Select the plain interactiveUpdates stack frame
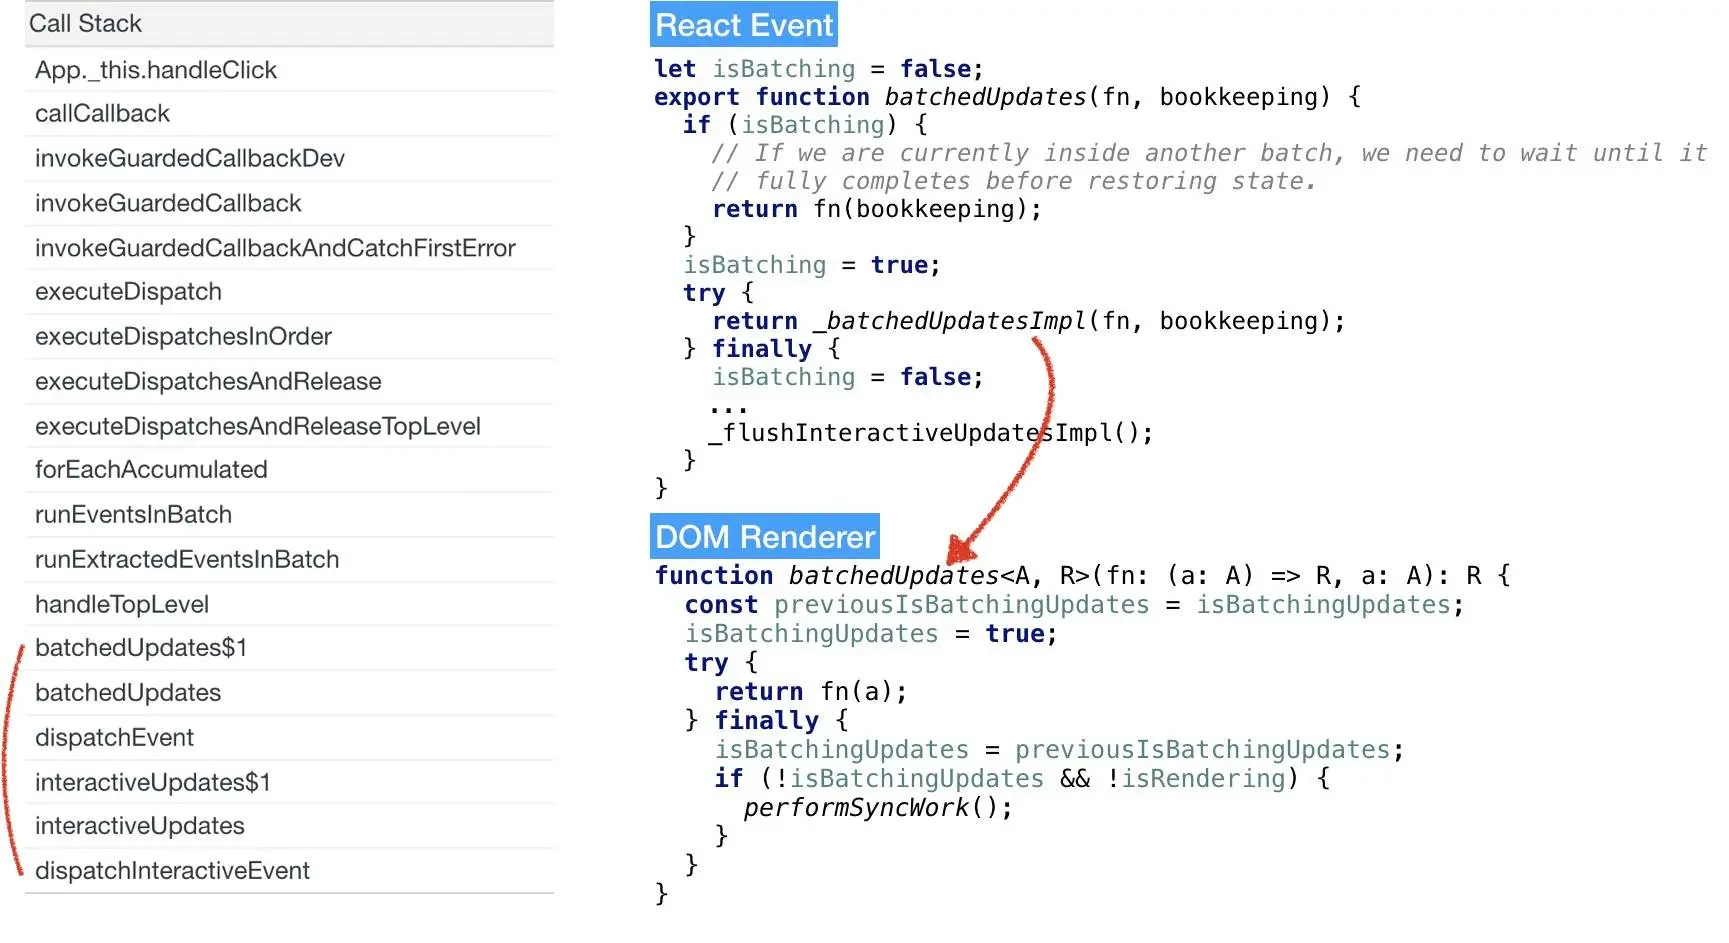The image size is (1729, 943). coord(289,826)
